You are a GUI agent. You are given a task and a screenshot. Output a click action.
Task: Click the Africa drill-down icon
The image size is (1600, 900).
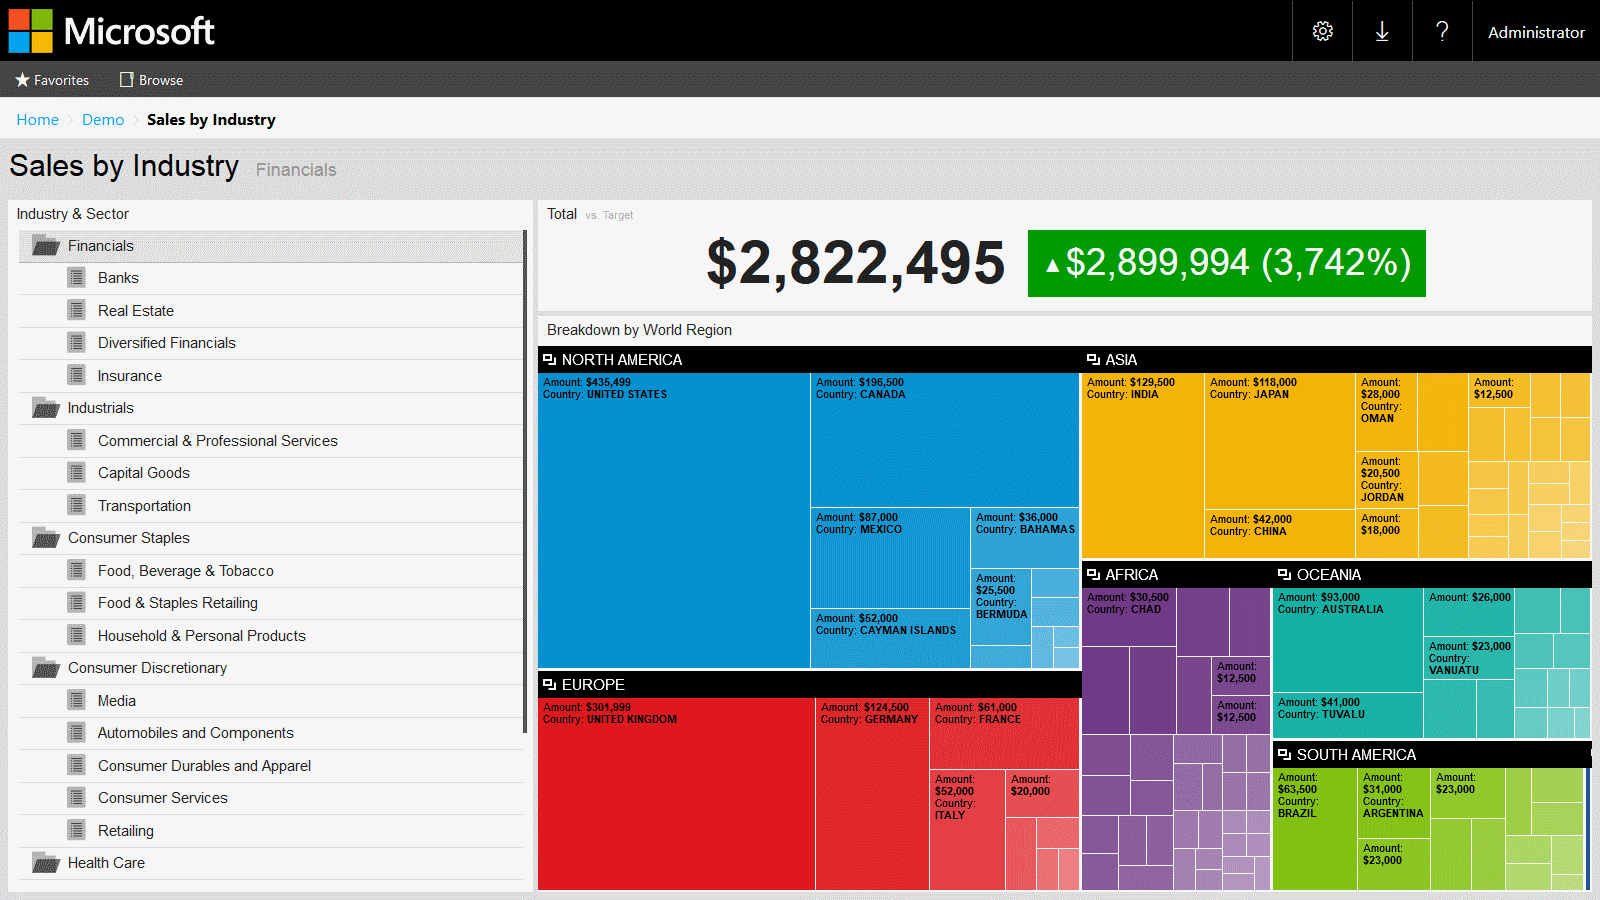point(1093,574)
